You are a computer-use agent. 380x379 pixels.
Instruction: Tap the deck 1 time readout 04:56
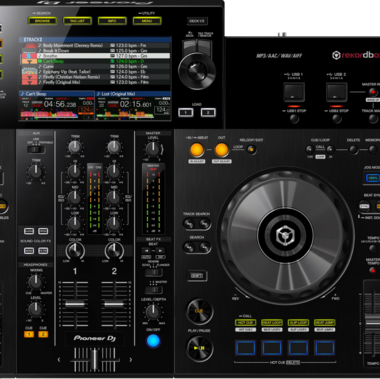click(x=59, y=104)
